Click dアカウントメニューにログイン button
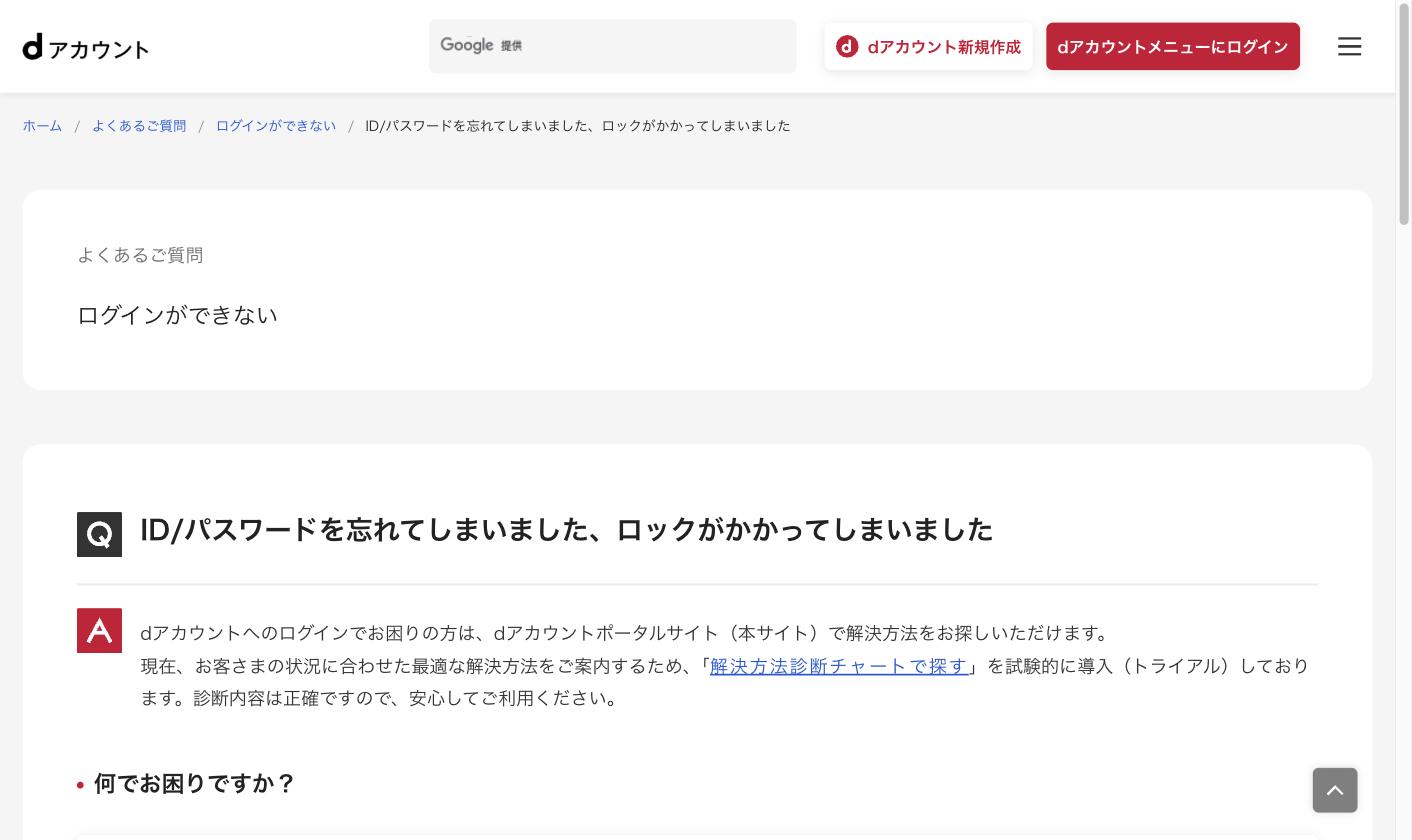 [x=1173, y=47]
